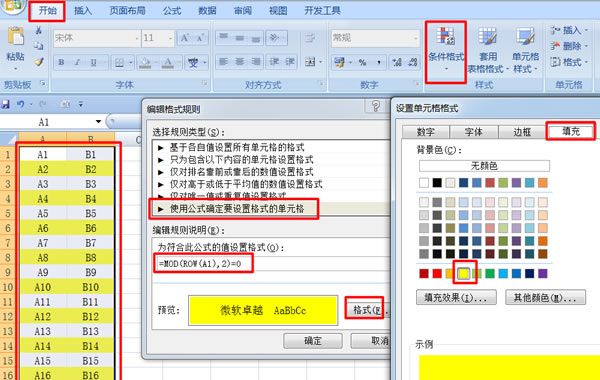
Task: Click the Orientation text angle icon
Action: click(274, 38)
